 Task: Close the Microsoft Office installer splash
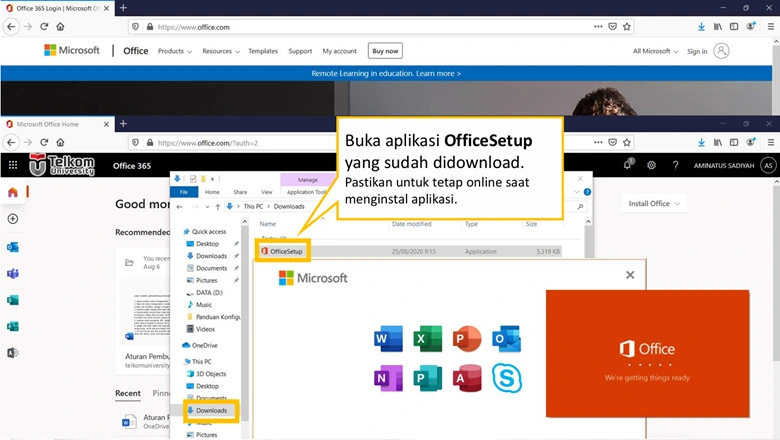[x=630, y=275]
